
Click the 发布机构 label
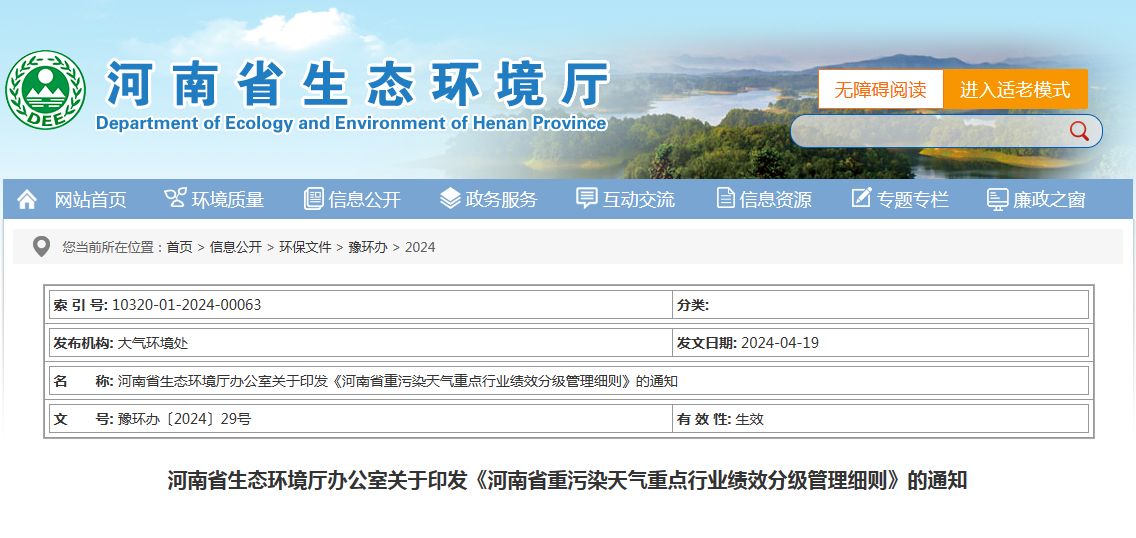click(84, 343)
